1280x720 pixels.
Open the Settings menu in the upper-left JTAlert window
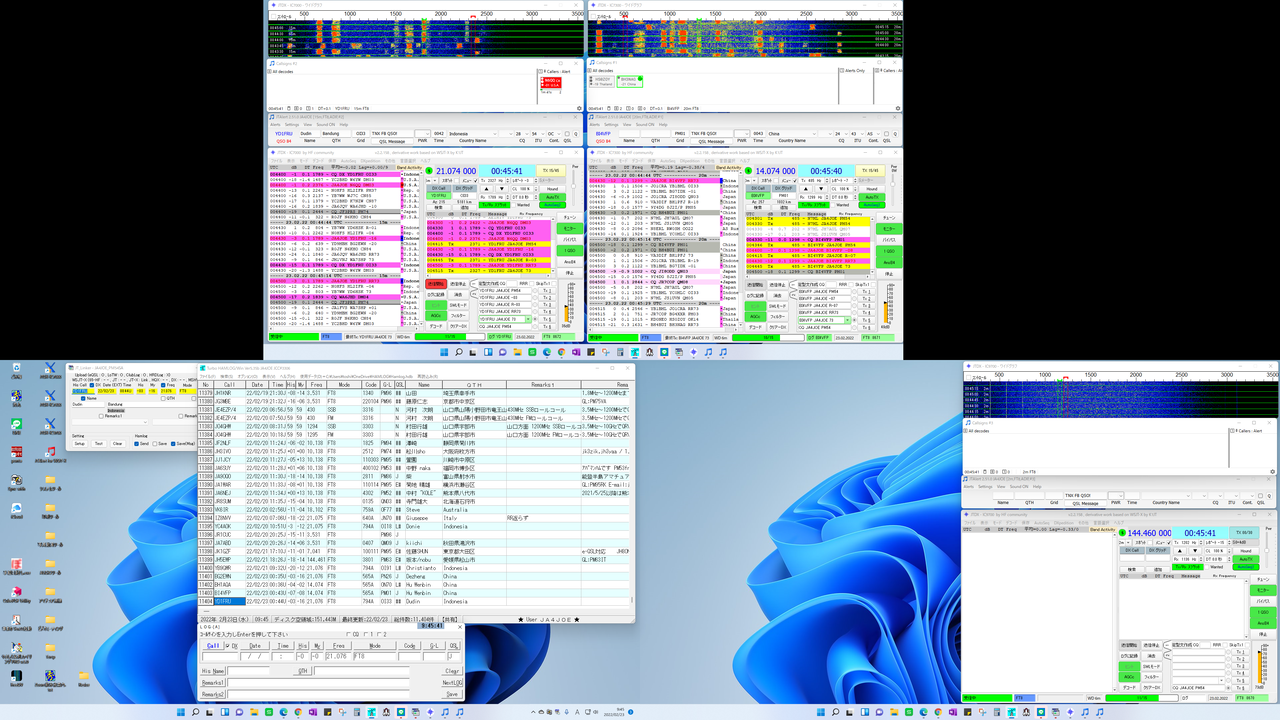[292, 124]
